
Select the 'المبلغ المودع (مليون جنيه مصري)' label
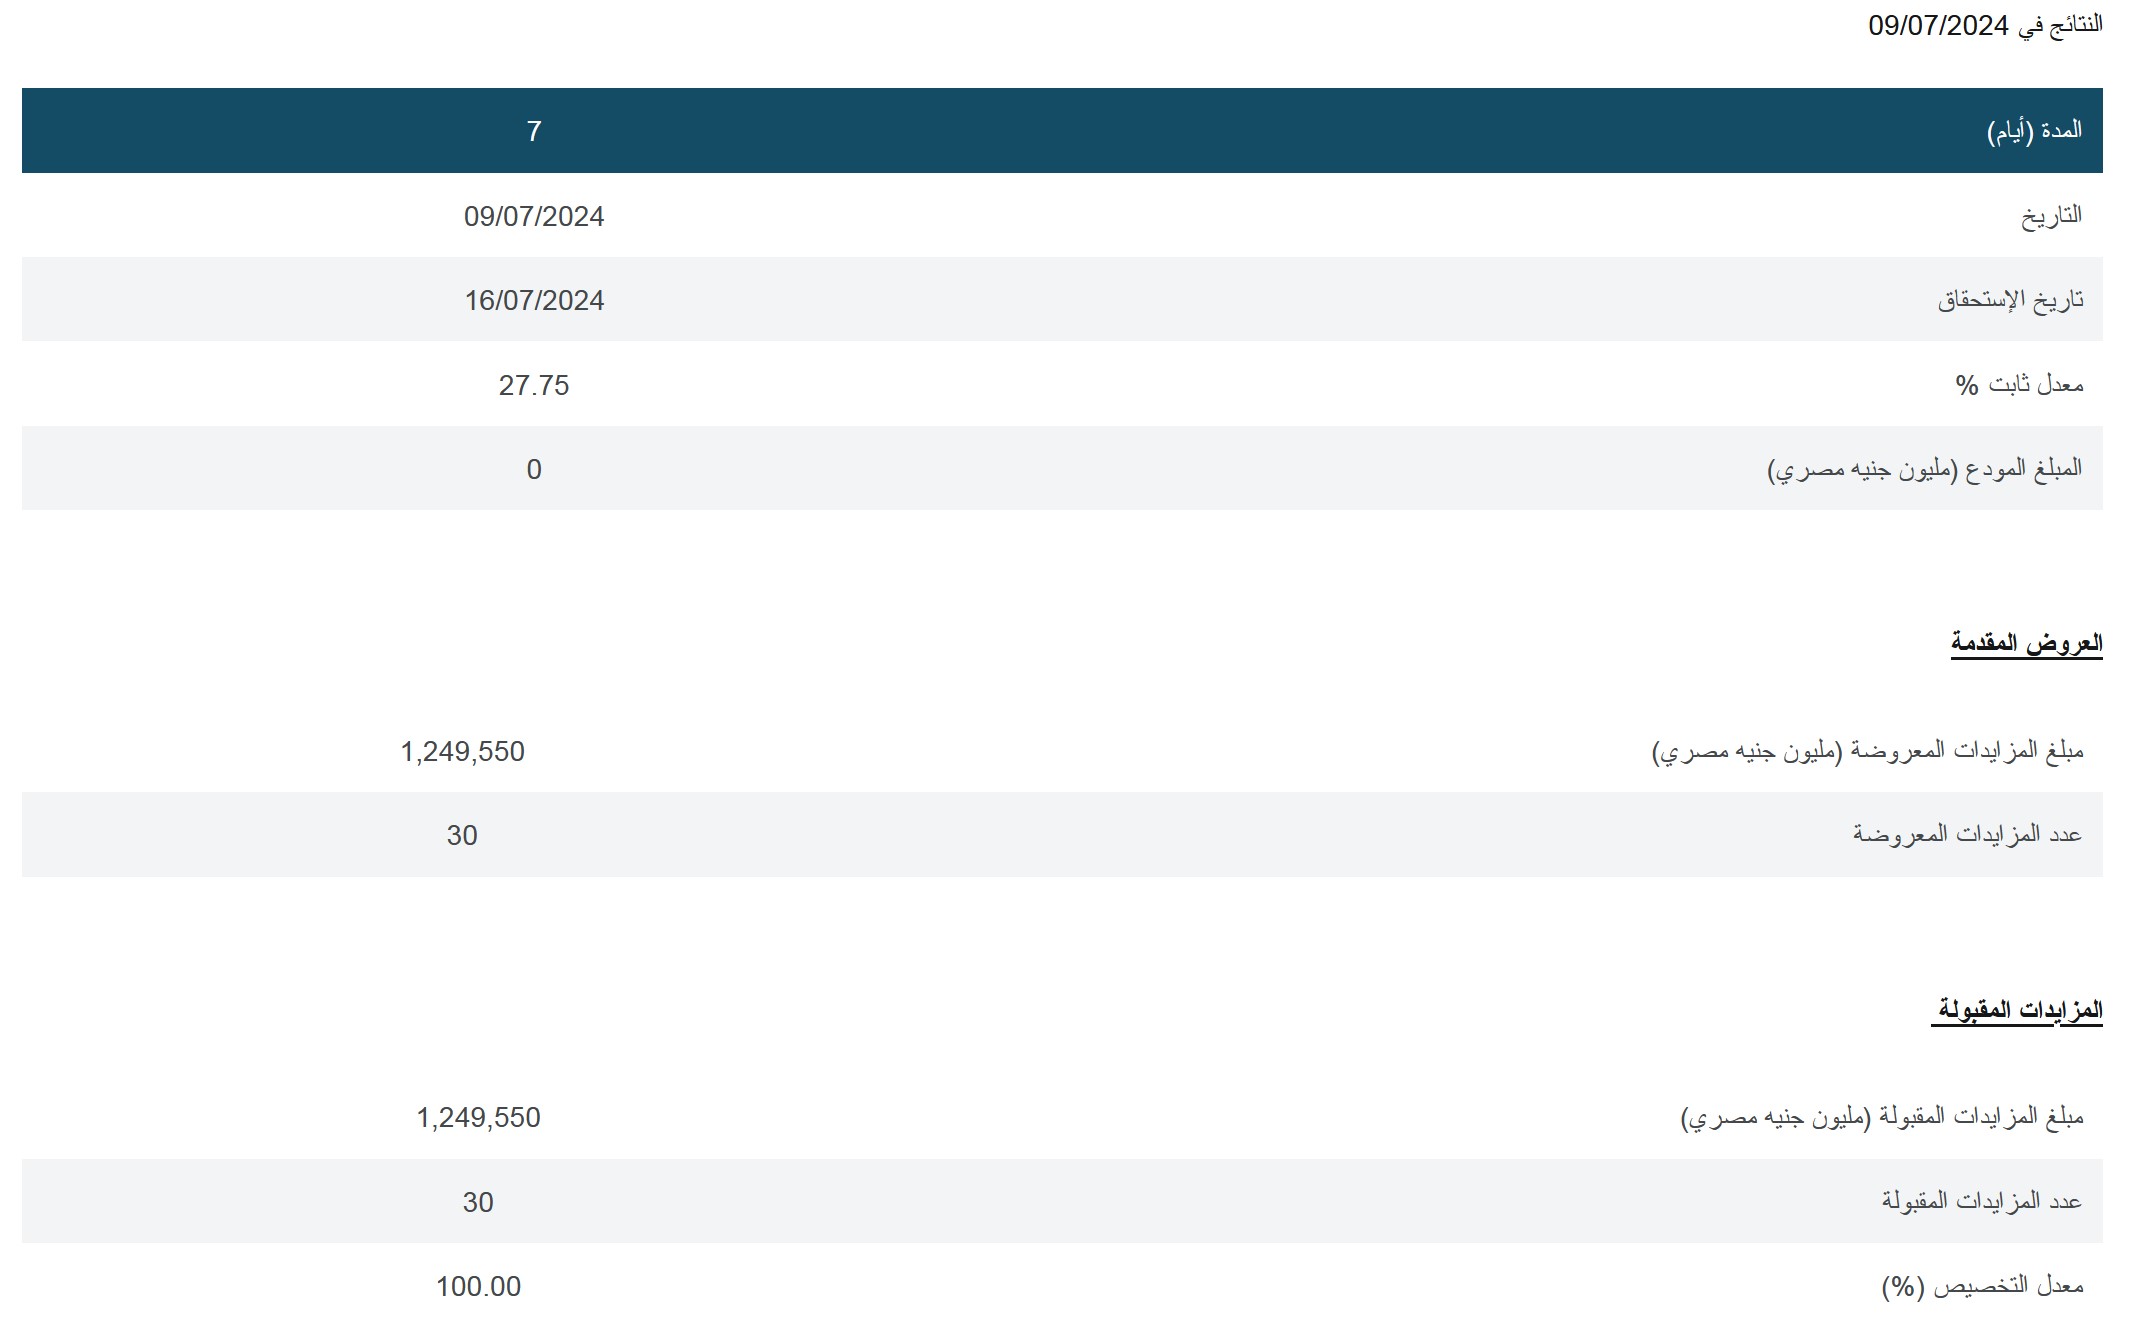[x=1925, y=469]
